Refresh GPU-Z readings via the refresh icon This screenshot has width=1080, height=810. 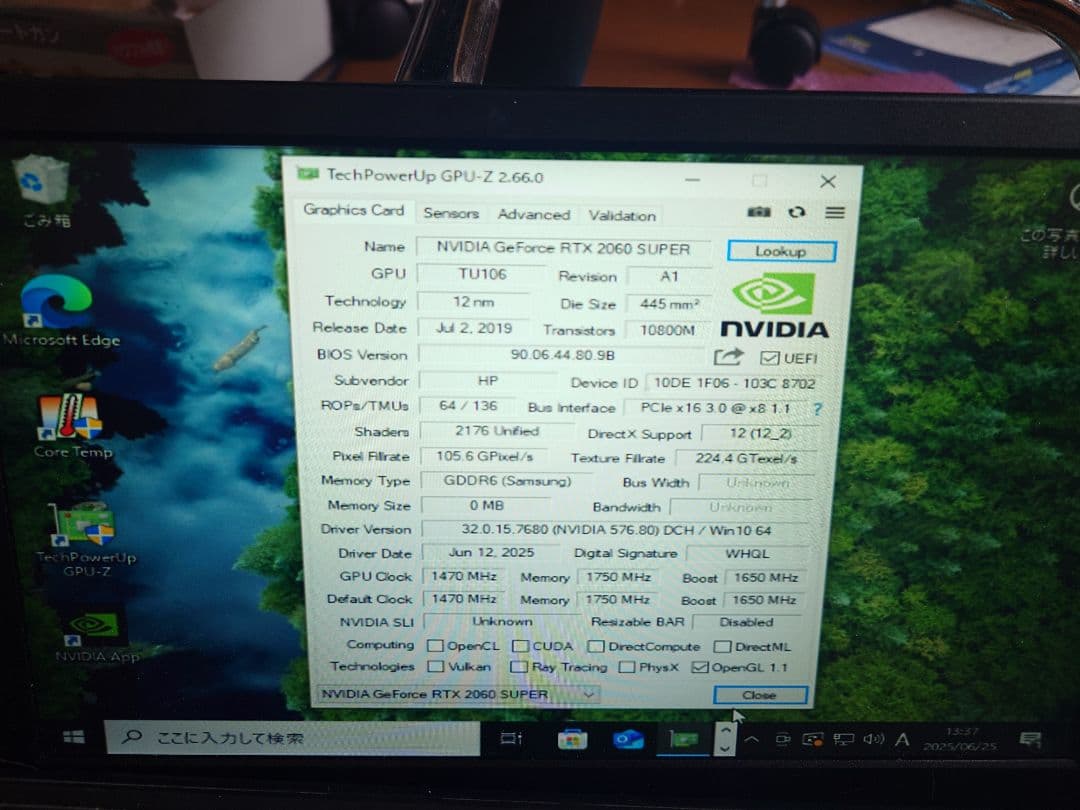pos(797,212)
